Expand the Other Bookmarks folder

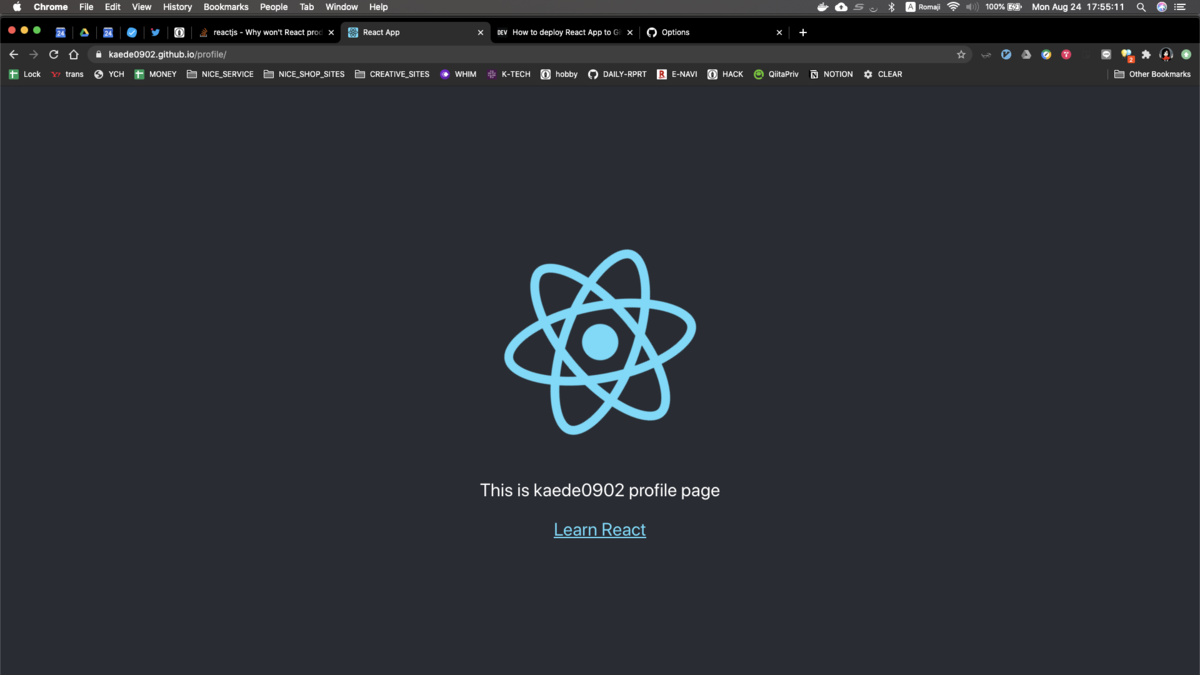pos(1152,73)
